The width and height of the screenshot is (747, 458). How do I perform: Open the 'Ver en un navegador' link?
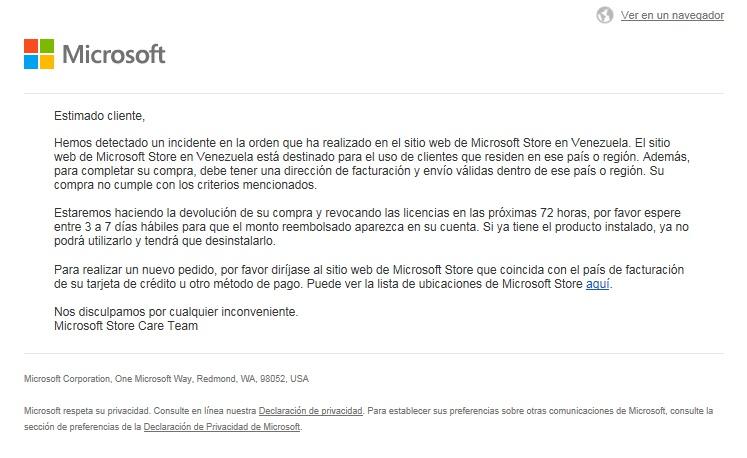(672, 15)
